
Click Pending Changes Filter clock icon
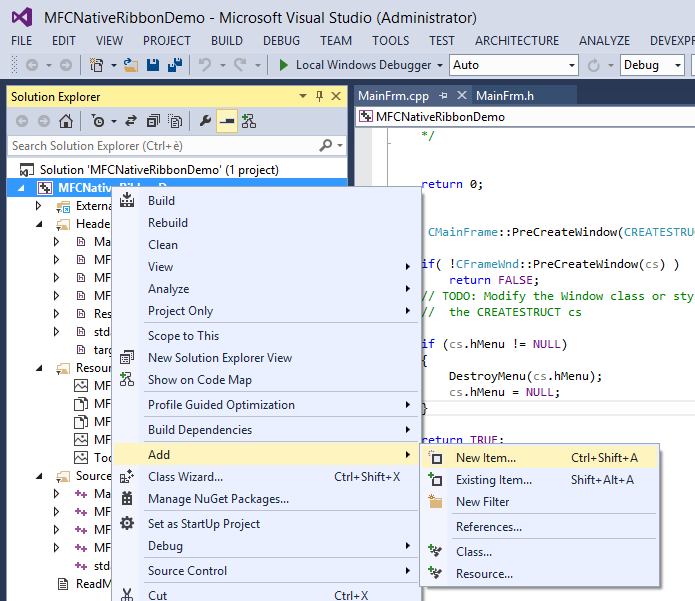pyautogui.click(x=98, y=121)
